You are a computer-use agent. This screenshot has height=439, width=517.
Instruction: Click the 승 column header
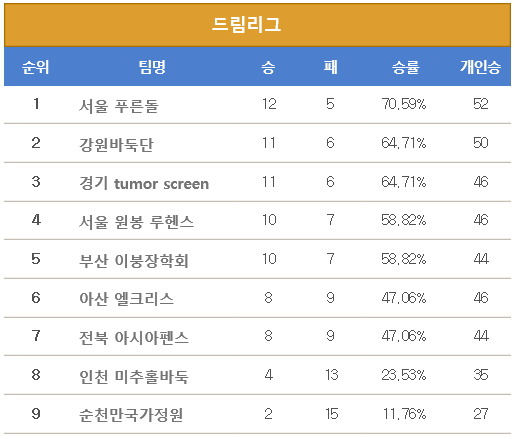pos(268,67)
